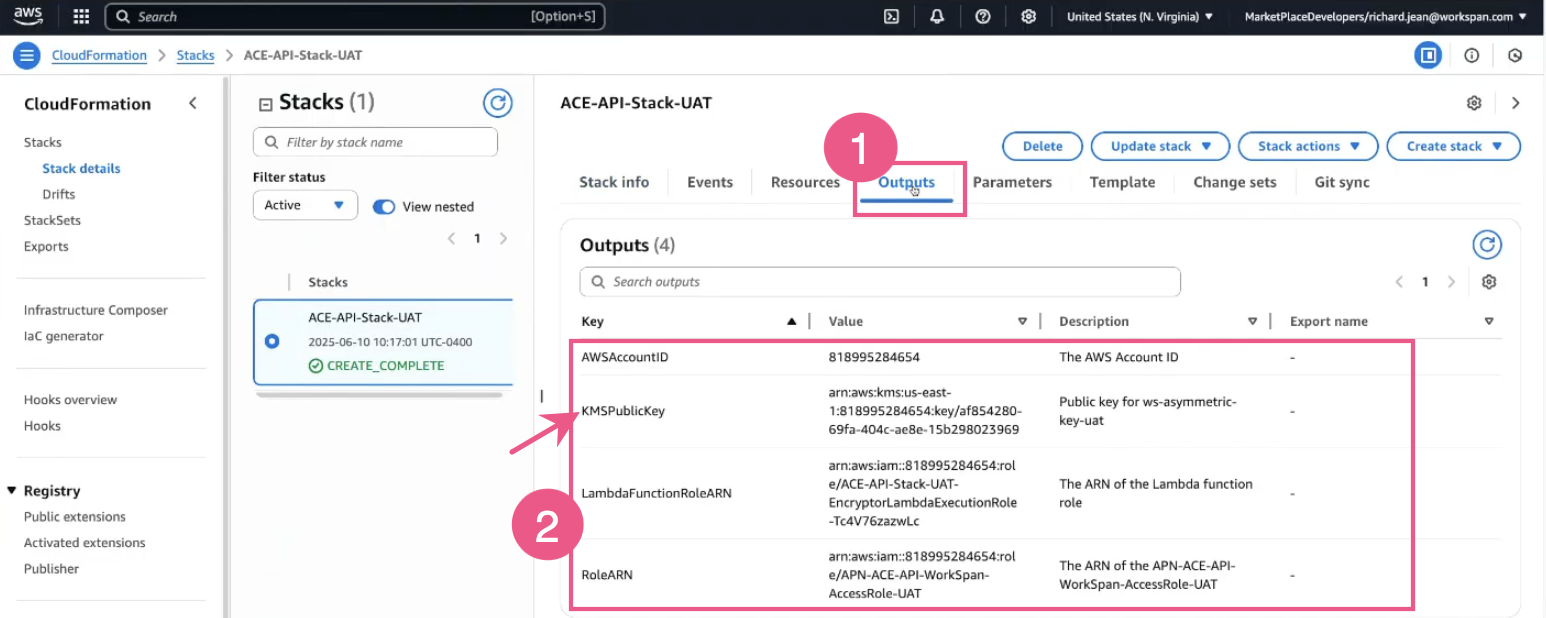1546x618 pixels.
Task: Open the notifications bell
Action: pyautogui.click(x=937, y=17)
